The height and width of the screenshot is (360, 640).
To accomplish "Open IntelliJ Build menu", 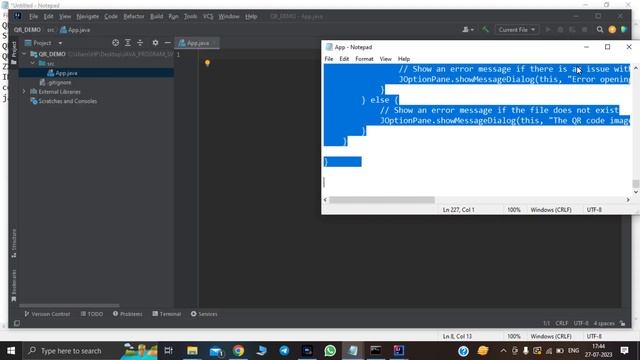I will (156, 16).
